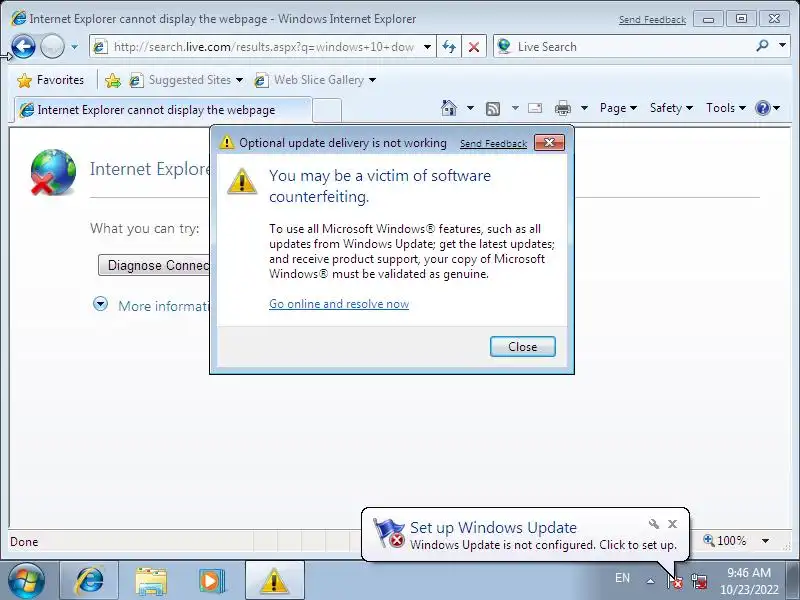This screenshot has width=800, height=600.
Task: Click the Diagnose Connection Problems button
Action: click(x=154, y=265)
